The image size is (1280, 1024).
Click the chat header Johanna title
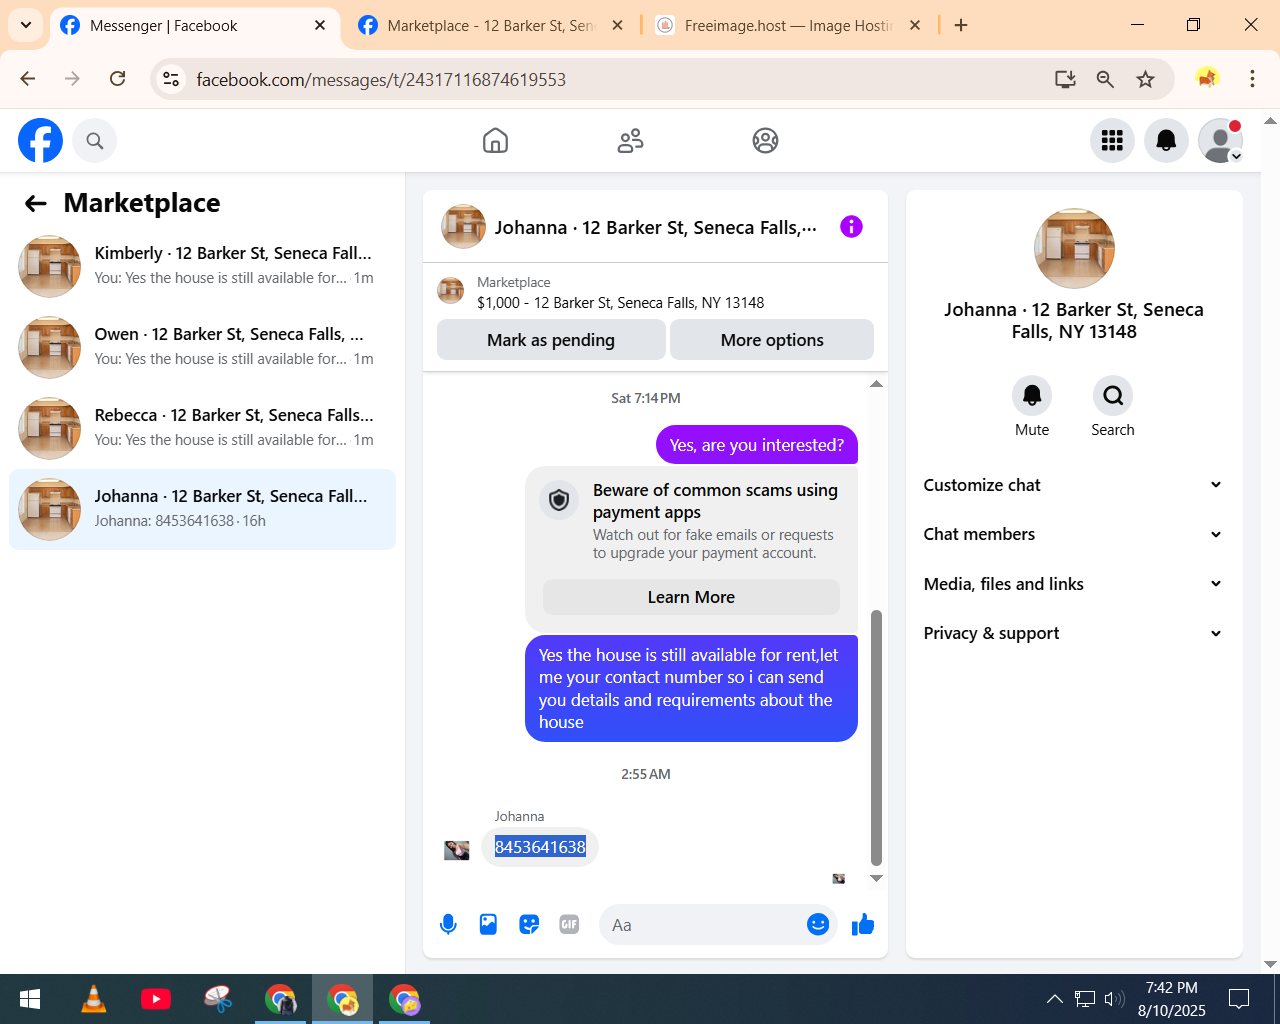point(655,228)
